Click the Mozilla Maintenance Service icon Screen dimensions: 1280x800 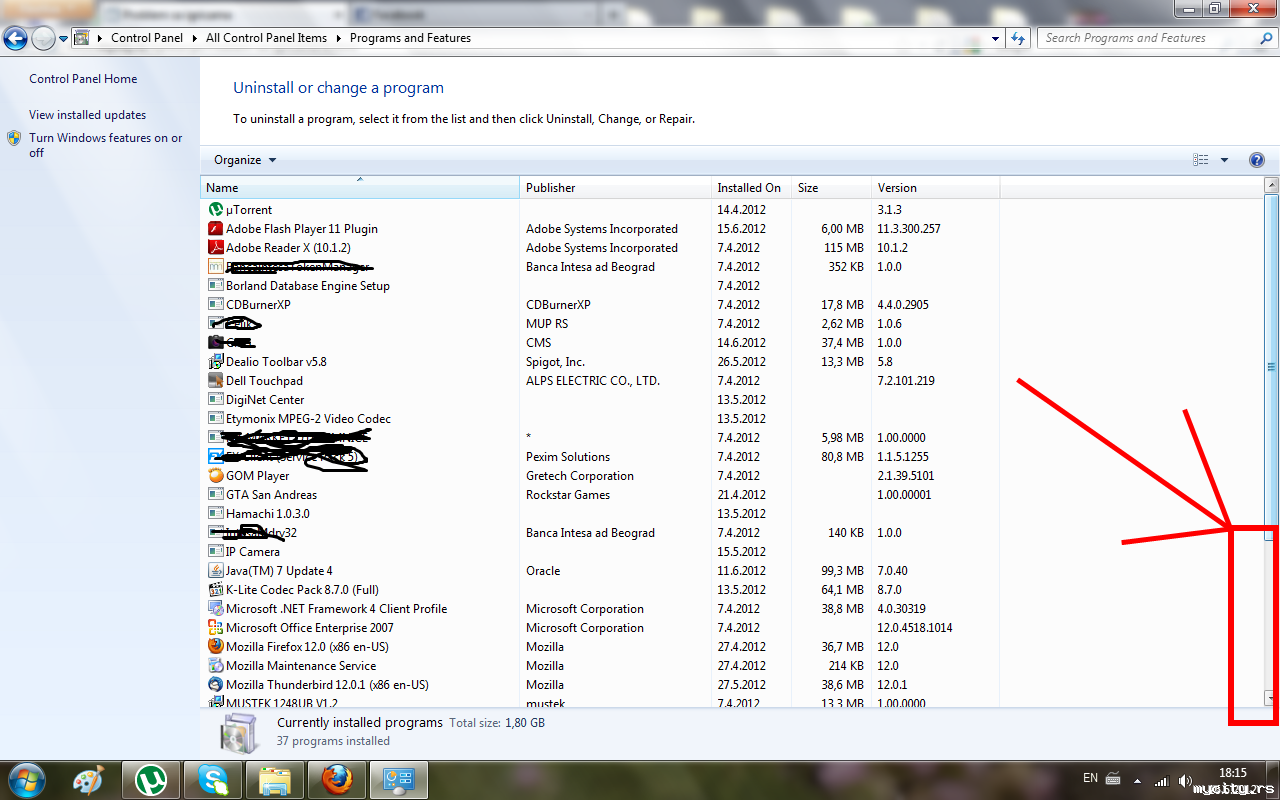[x=215, y=666]
